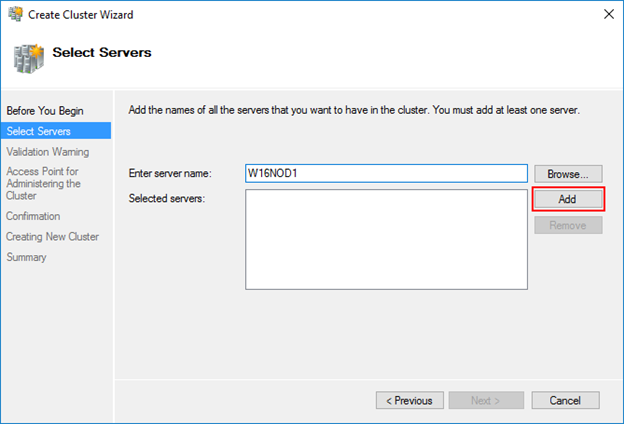Close the Create Cluster Wizard window
This screenshot has width=624, height=424.
608,14
